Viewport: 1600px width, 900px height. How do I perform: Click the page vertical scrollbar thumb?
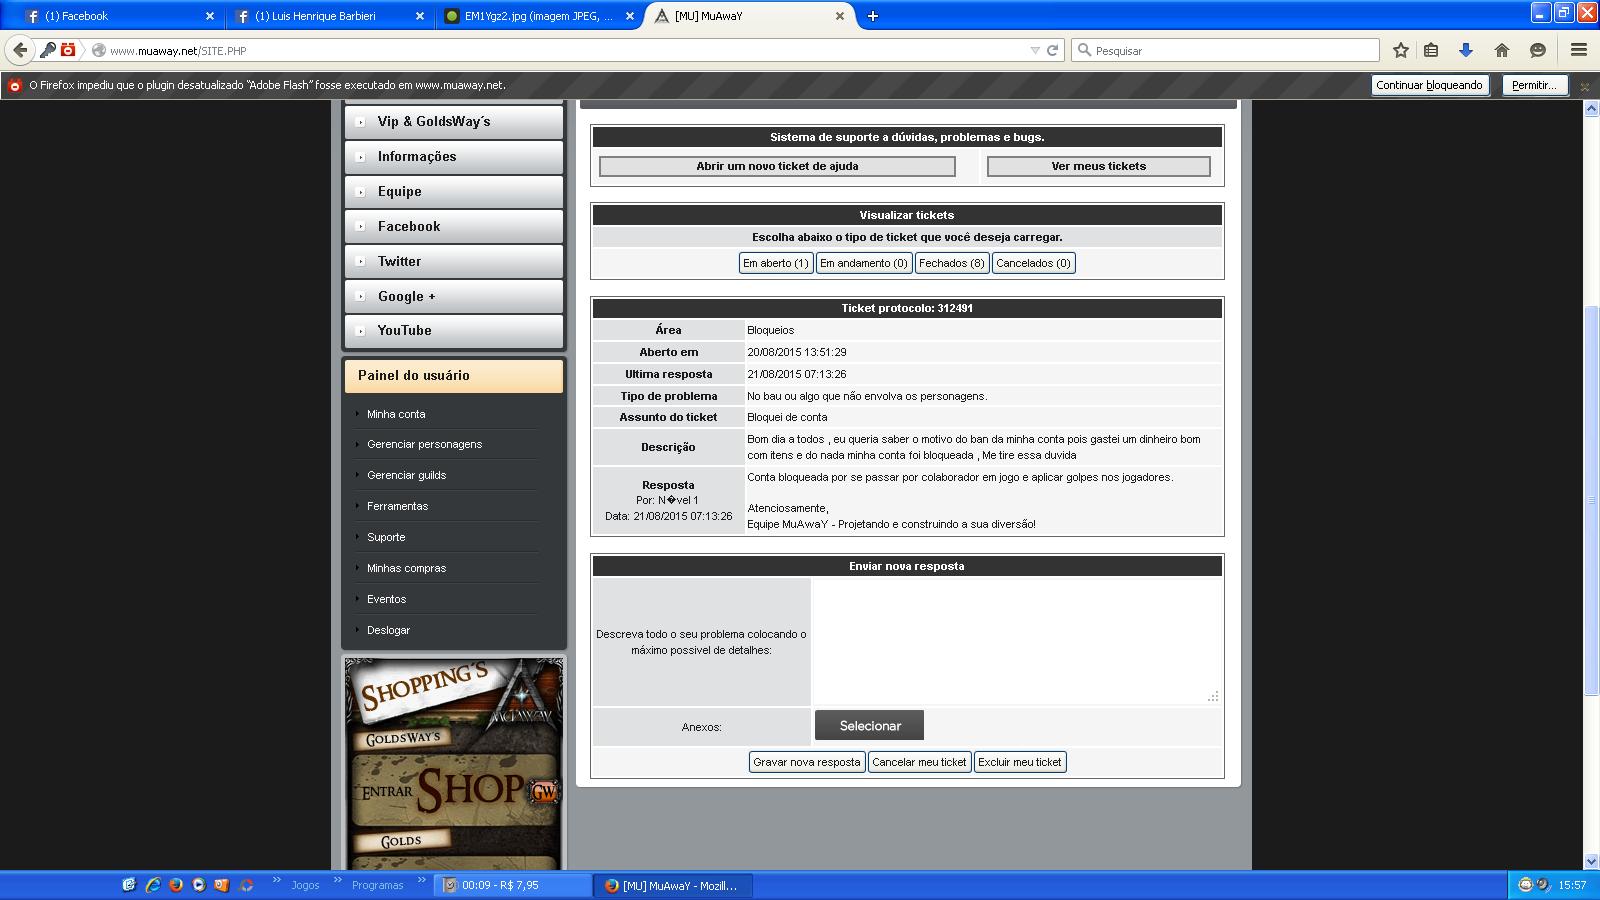[x=1591, y=500]
